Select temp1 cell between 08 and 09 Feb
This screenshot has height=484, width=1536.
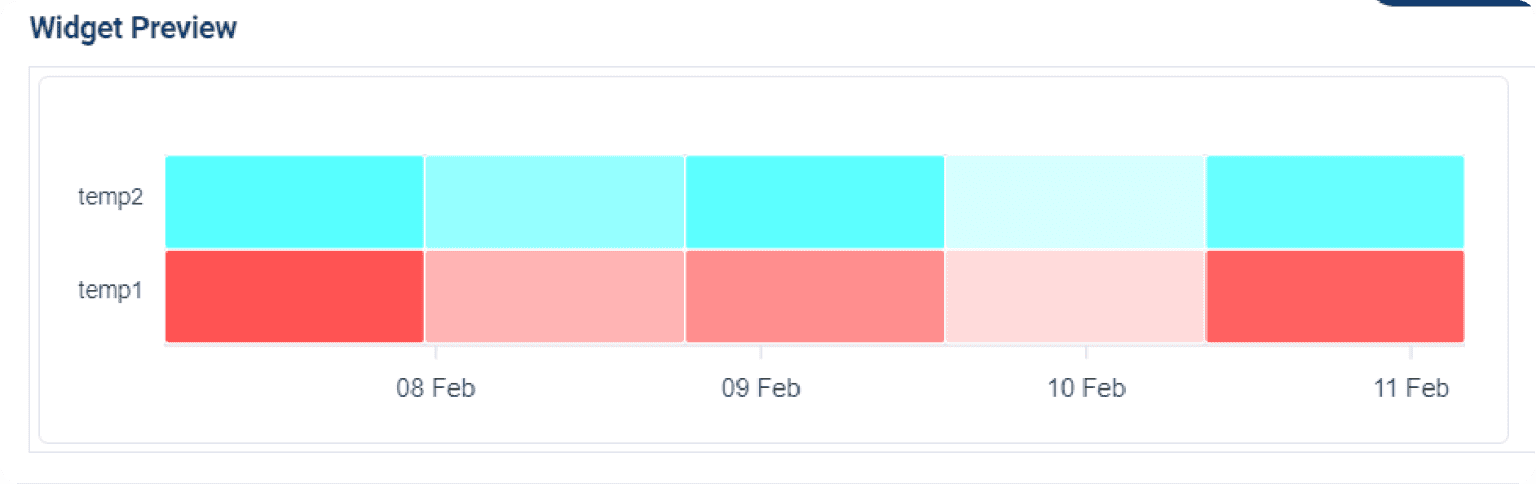point(554,296)
